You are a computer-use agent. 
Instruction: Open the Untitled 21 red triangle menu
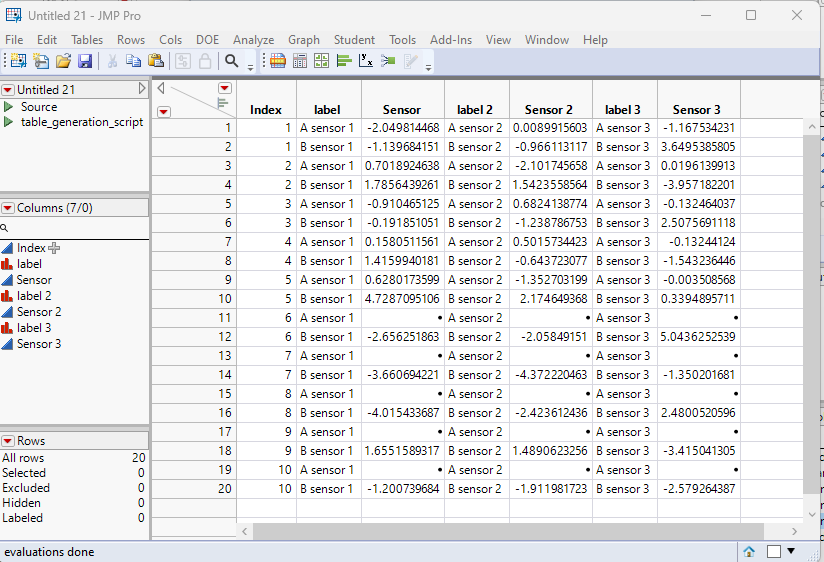pyautogui.click(x=8, y=90)
